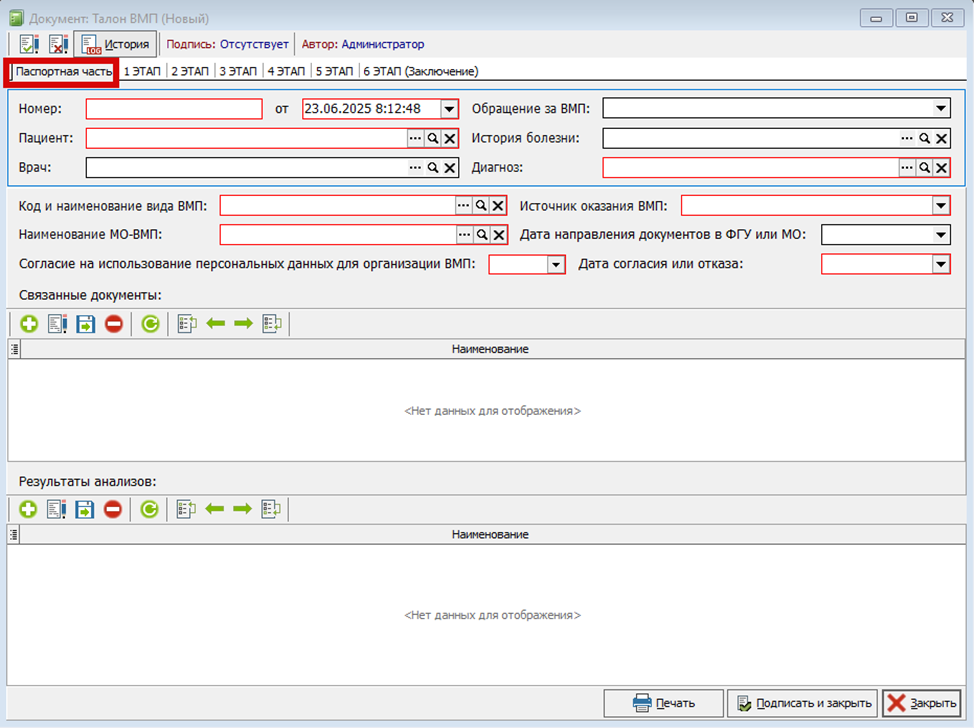The width and height of the screenshot is (974, 728).
Task: Edit selected record in Результаты анализов
Action: coord(56,509)
